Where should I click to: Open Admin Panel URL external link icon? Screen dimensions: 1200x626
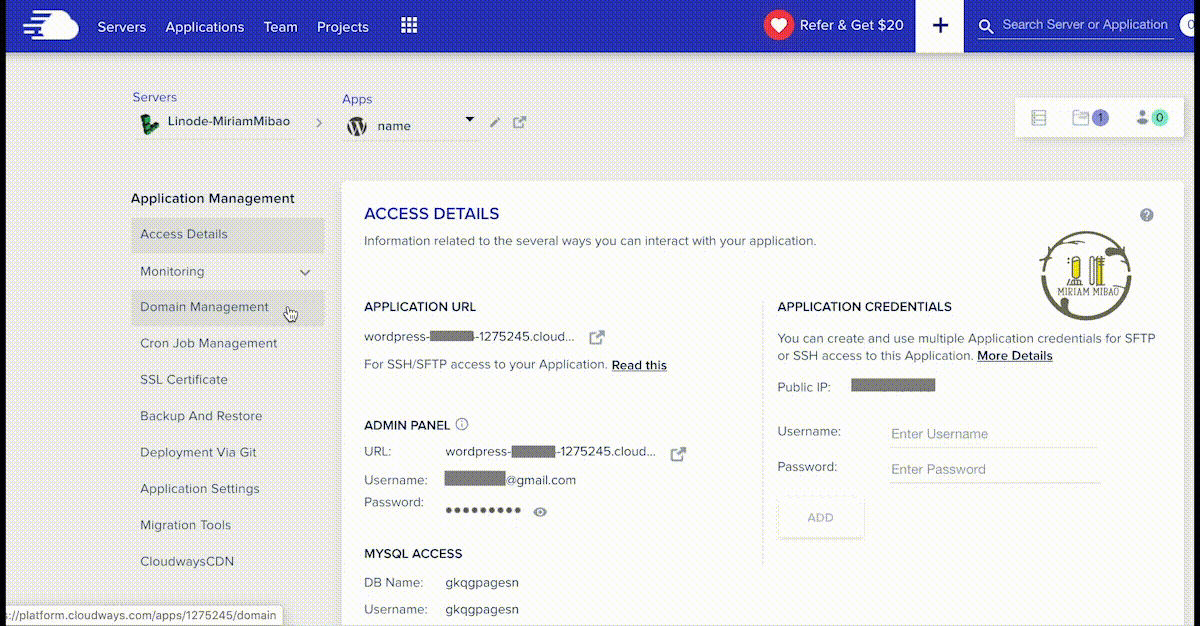[678, 453]
